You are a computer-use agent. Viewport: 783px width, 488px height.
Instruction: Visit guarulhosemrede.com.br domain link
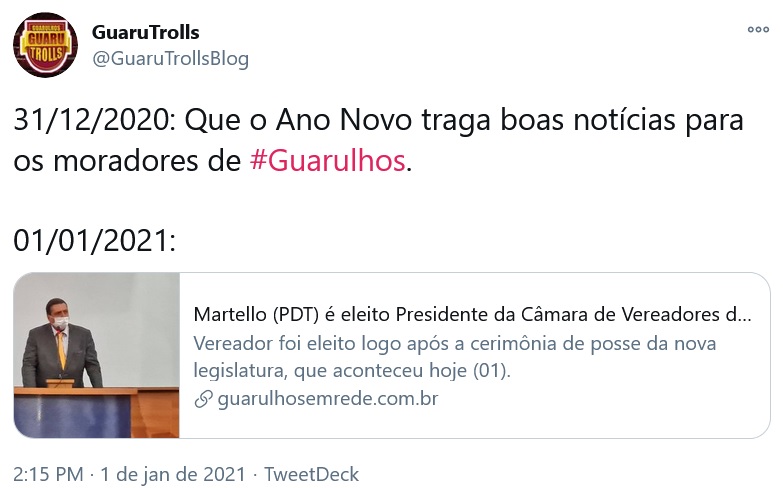pyautogui.click(x=328, y=399)
